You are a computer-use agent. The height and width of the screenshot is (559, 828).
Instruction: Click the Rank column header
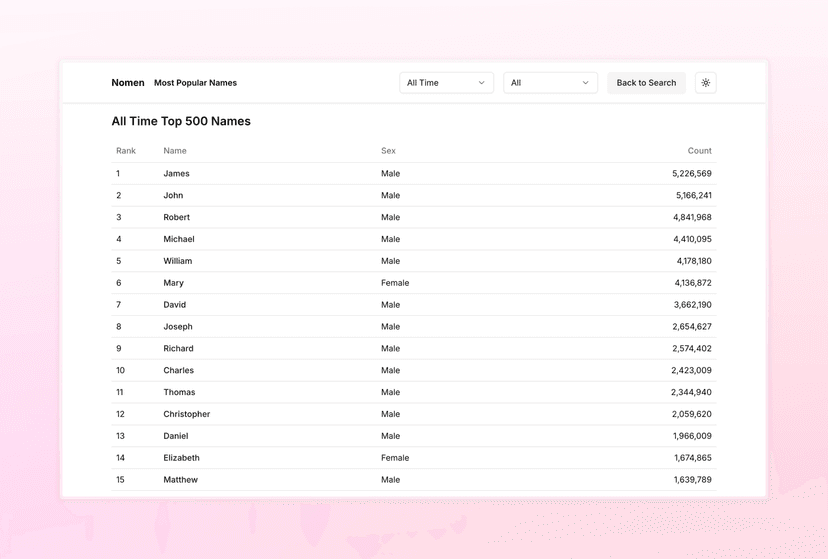pyautogui.click(x=126, y=151)
